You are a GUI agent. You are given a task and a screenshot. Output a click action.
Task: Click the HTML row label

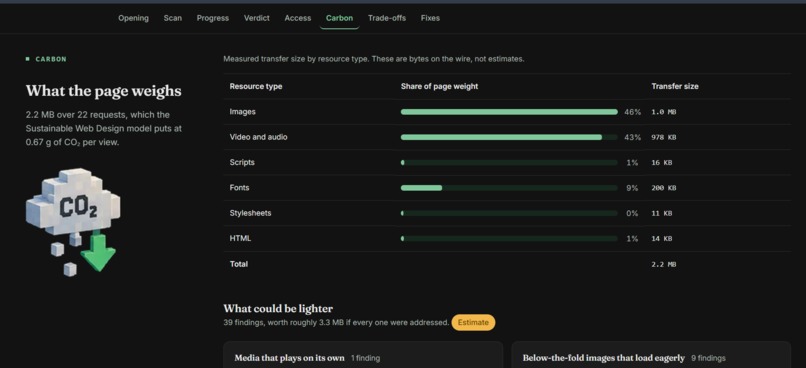pos(240,238)
